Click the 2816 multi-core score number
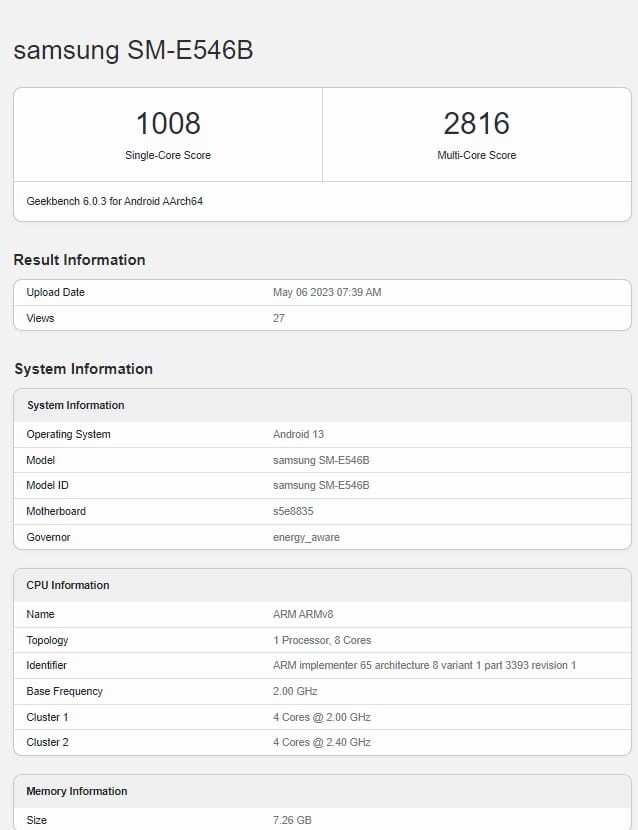Screen dimensions: 638x830 [x=476, y=124]
